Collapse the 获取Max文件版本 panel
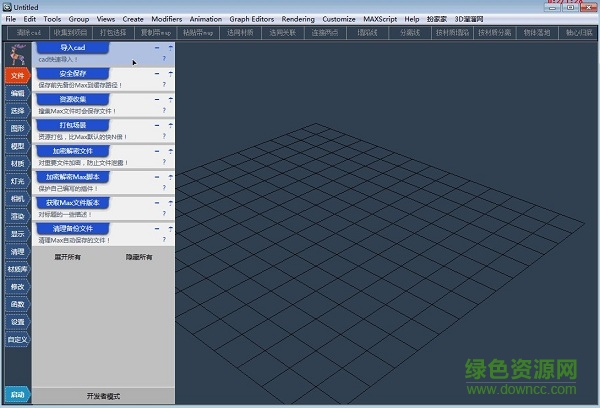Screen dimensions: 600x408 coord(157,203)
